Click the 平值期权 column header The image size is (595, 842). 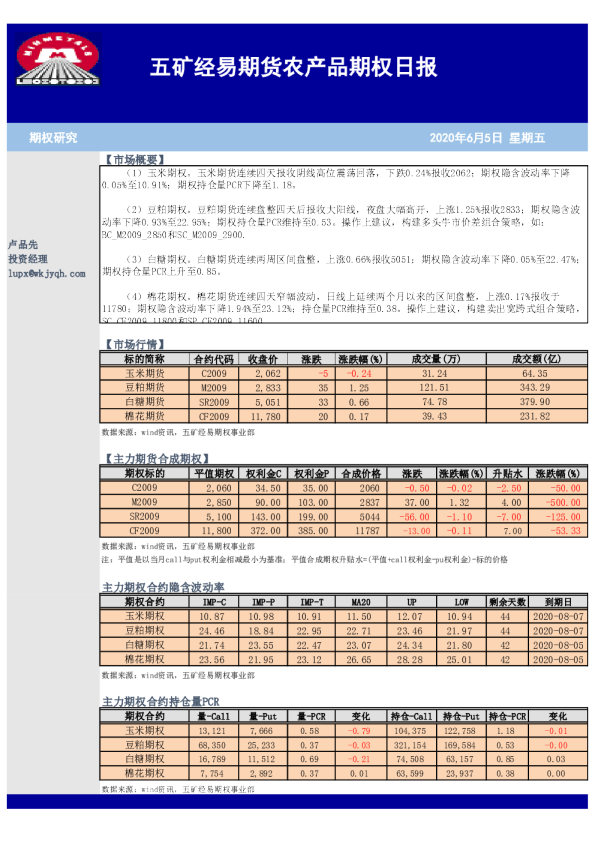[x=214, y=473]
